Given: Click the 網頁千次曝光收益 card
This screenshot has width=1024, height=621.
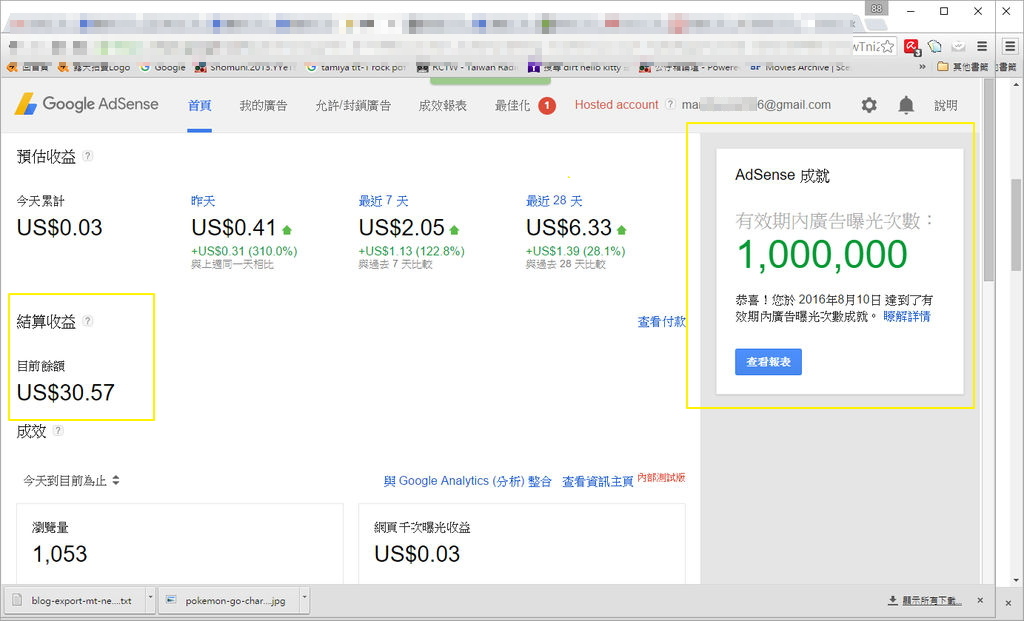Looking at the screenshot, I should pos(522,543).
